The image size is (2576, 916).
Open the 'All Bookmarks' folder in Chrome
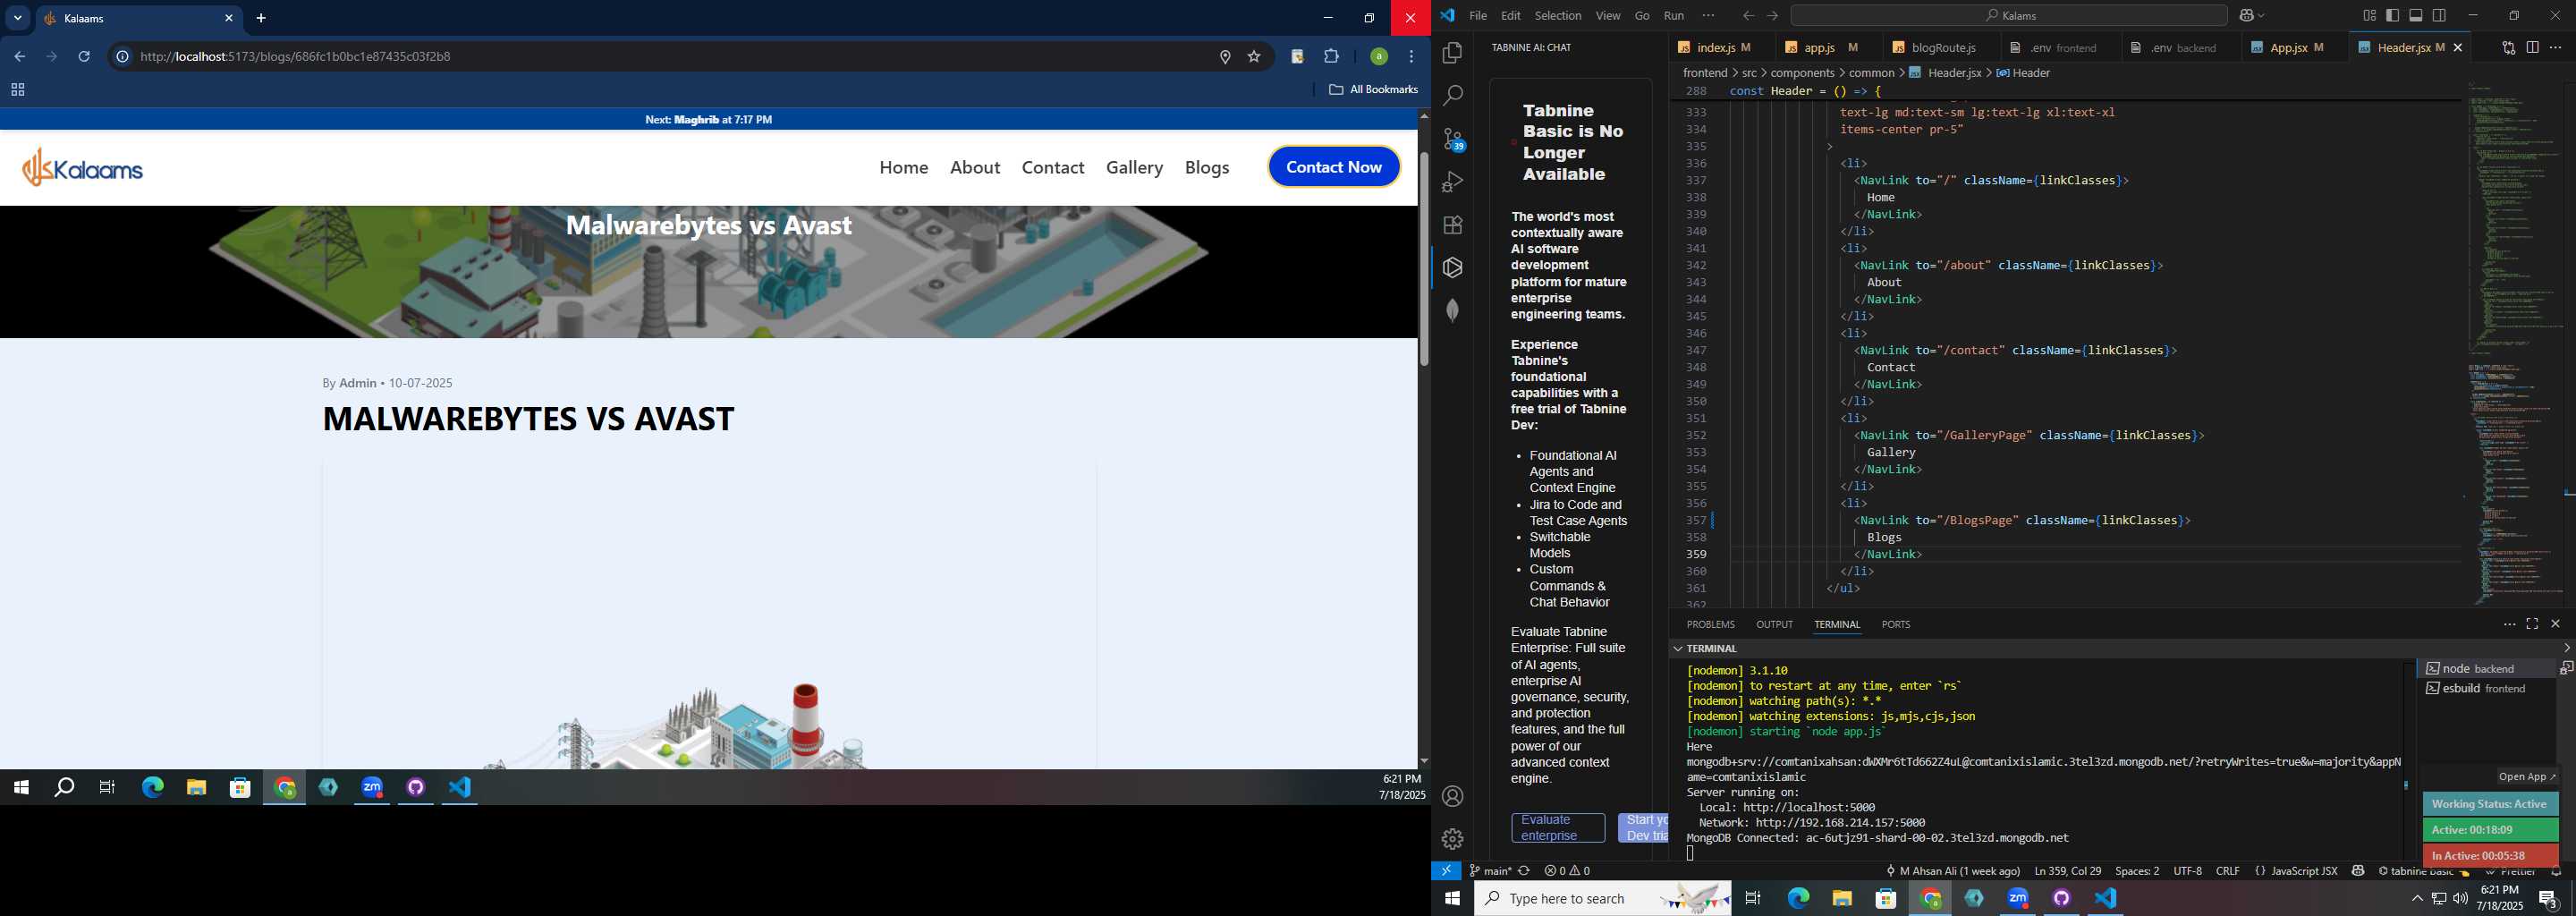[1373, 90]
